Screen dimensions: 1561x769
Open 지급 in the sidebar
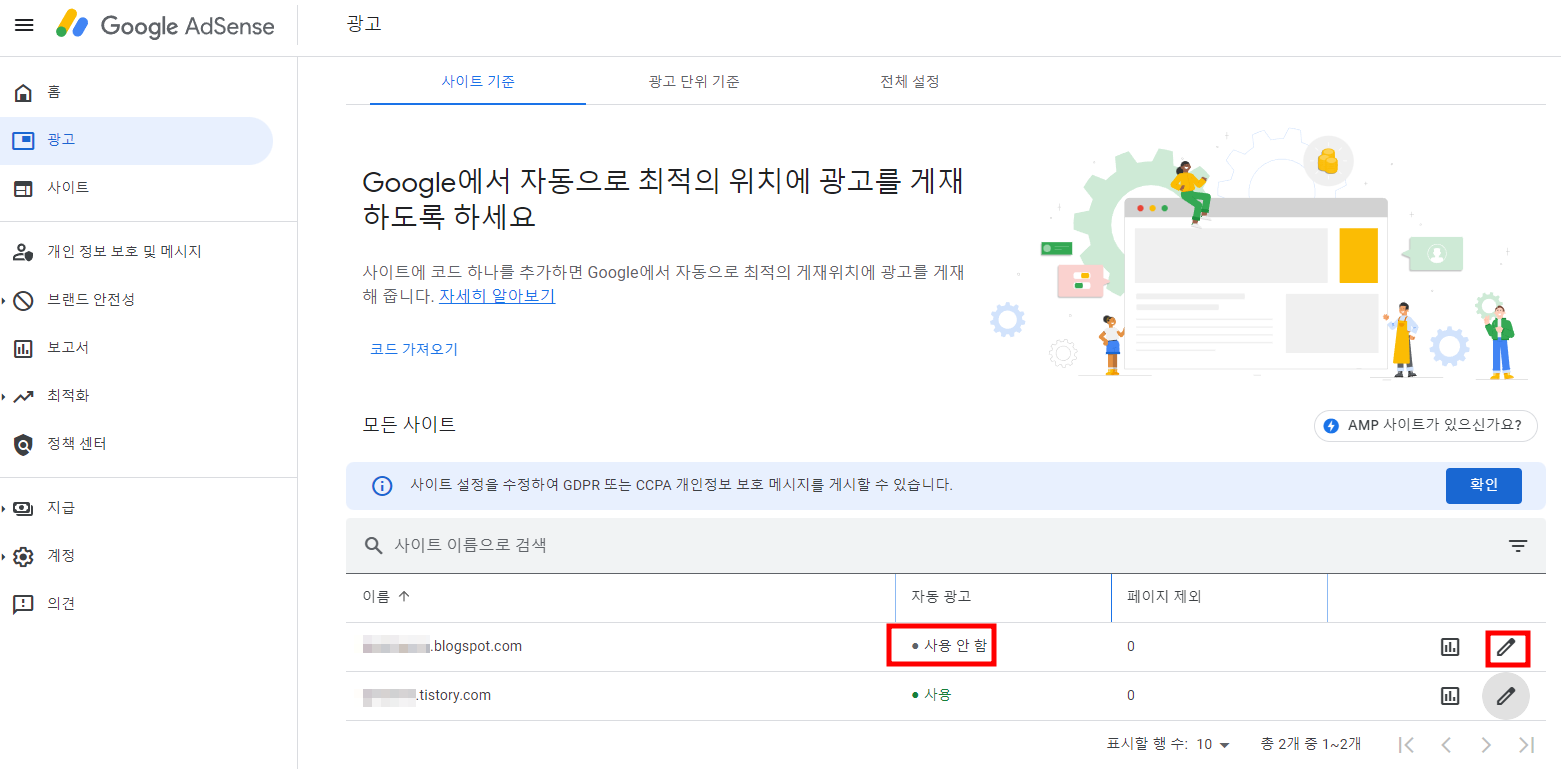tap(136, 508)
